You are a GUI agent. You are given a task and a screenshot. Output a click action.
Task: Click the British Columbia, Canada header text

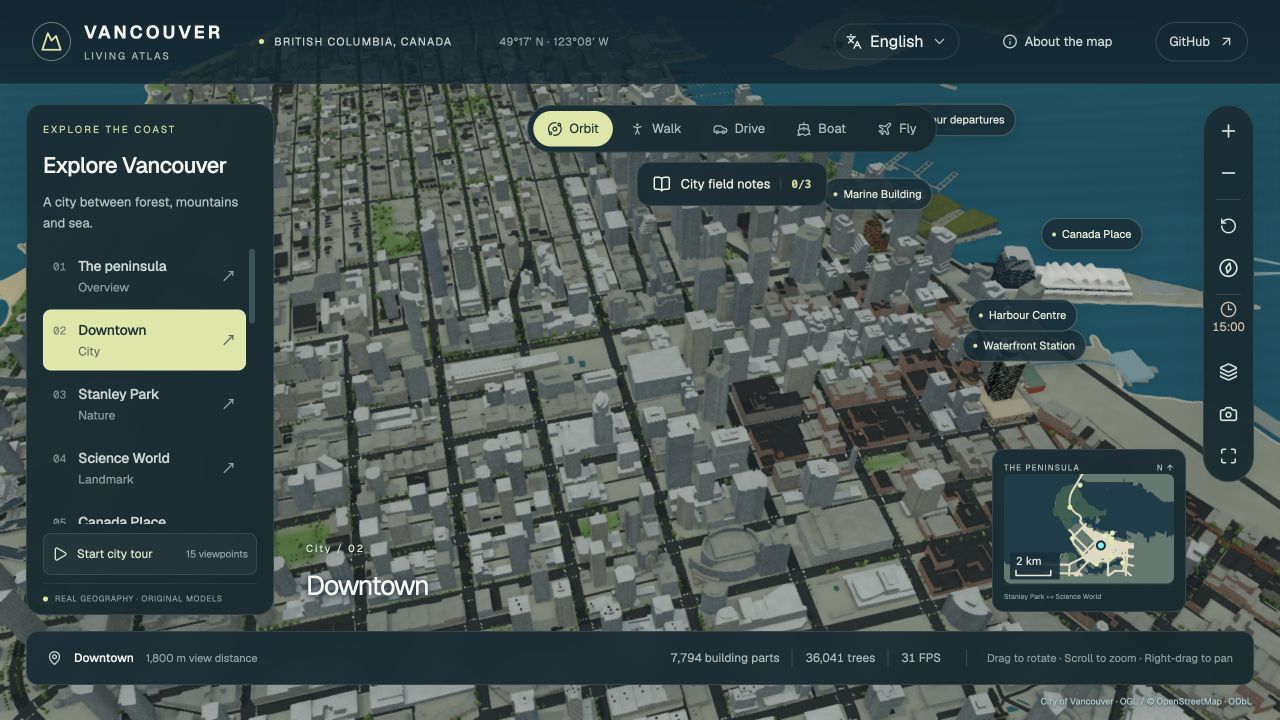(363, 42)
